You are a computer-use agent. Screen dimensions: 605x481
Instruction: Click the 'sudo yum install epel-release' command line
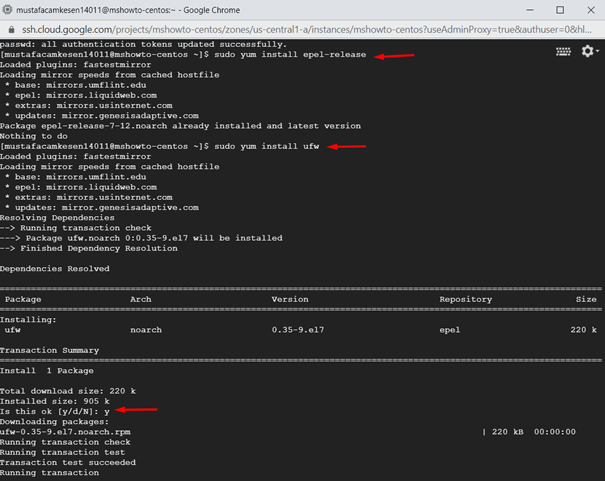183,54
